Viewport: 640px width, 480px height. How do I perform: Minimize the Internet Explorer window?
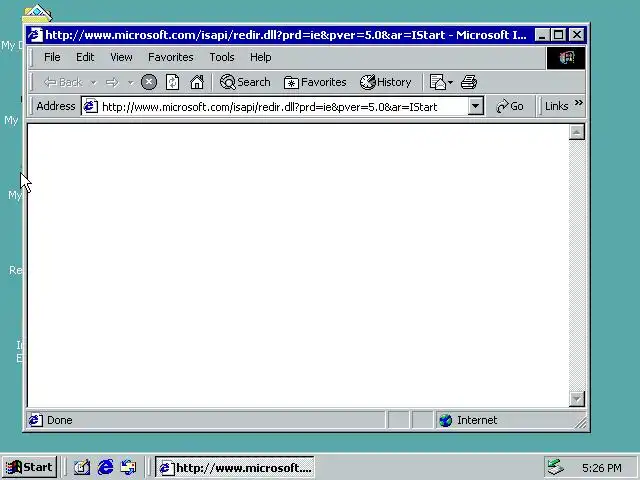pos(542,35)
